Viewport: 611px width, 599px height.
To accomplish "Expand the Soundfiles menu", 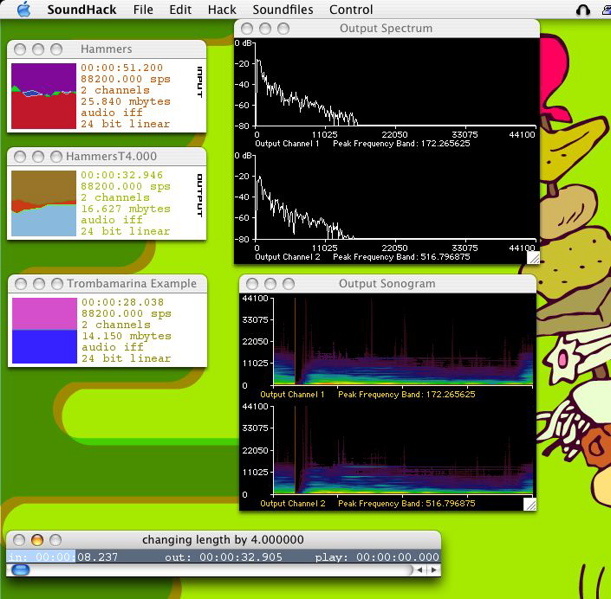I will tap(282, 10).
